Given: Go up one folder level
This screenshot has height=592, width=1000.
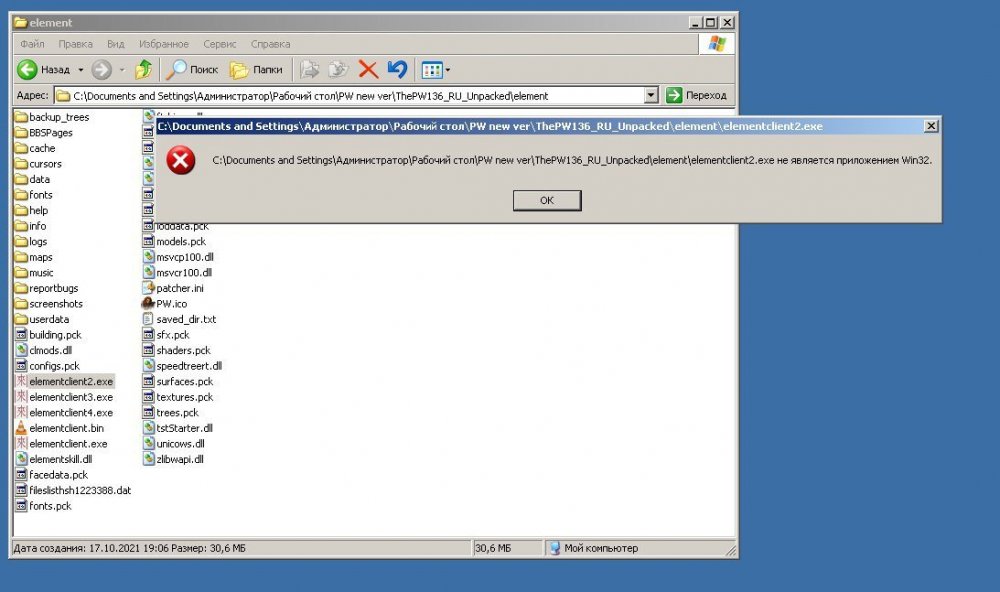Looking at the screenshot, I should (x=143, y=70).
